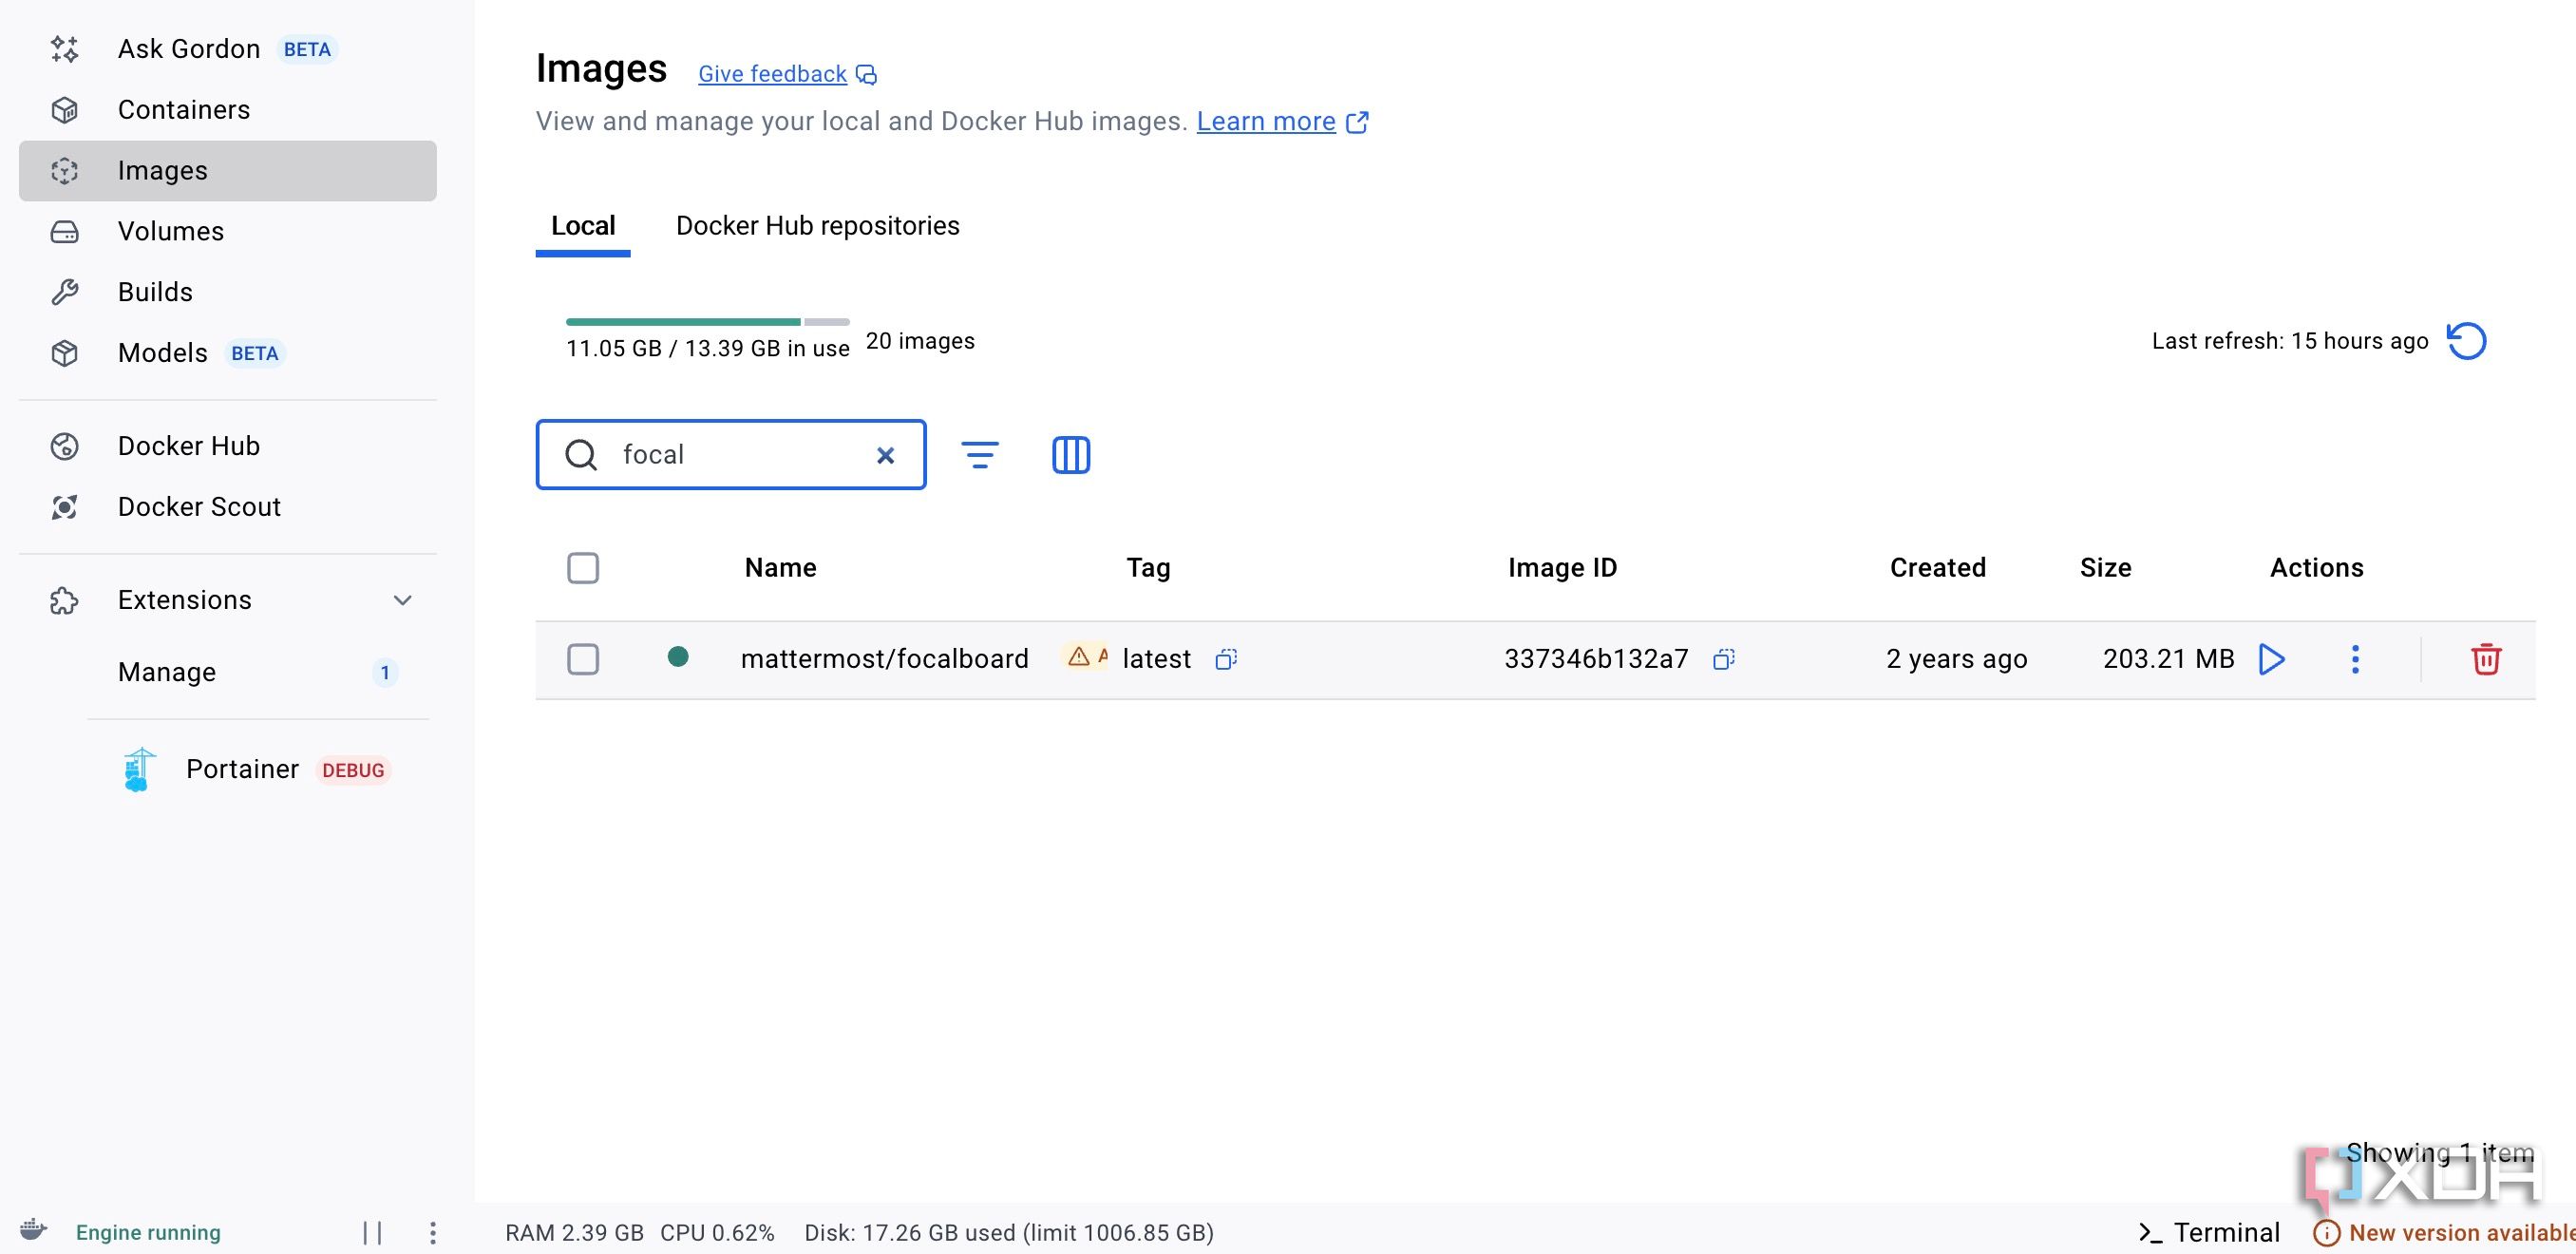Viewport: 2576px width, 1254px height.
Task: Switch to Docker Hub repositories tab
Action: point(818,226)
